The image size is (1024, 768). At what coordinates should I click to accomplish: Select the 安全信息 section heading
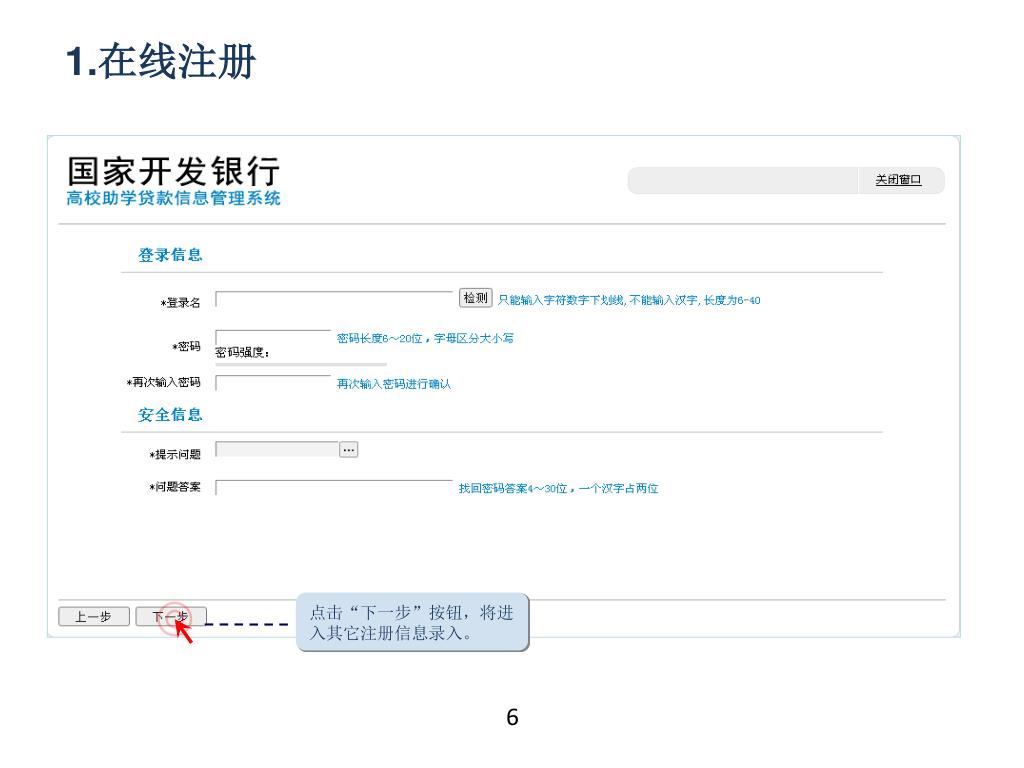pos(170,415)
